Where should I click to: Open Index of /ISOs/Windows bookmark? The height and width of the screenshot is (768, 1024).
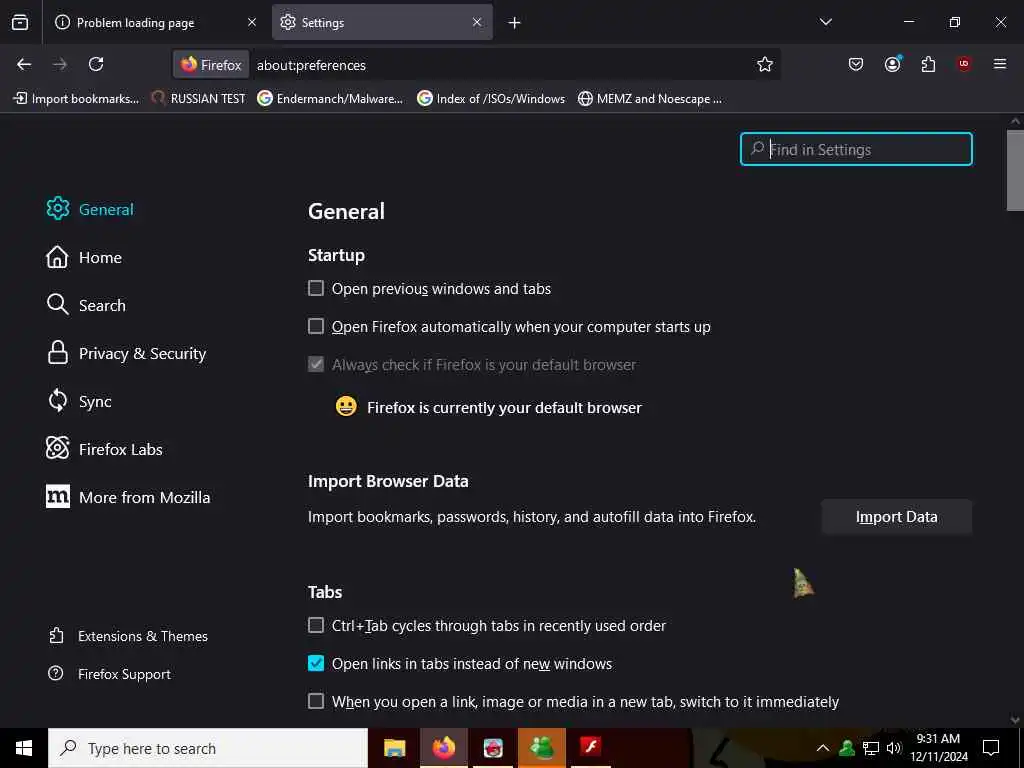pos(491,99)
